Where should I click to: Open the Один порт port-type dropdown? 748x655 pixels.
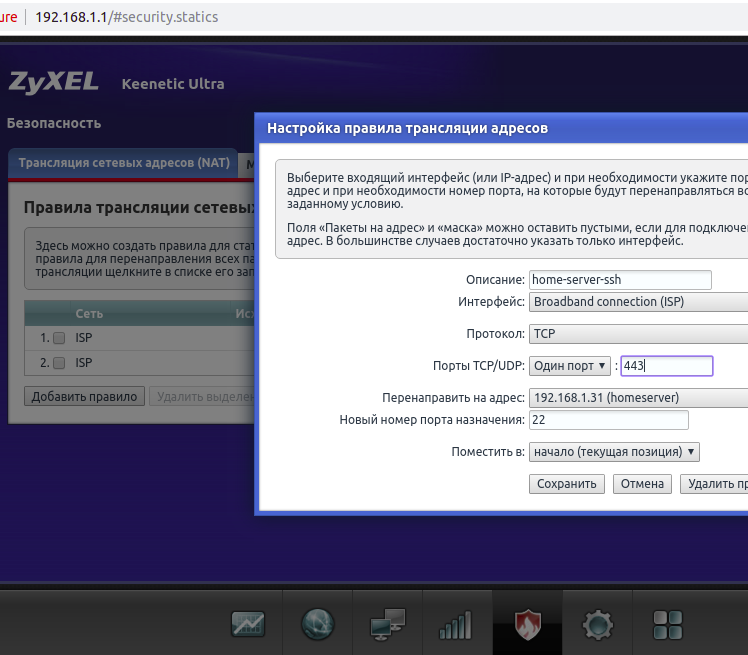pyautogui.click(x=570, y=366)
